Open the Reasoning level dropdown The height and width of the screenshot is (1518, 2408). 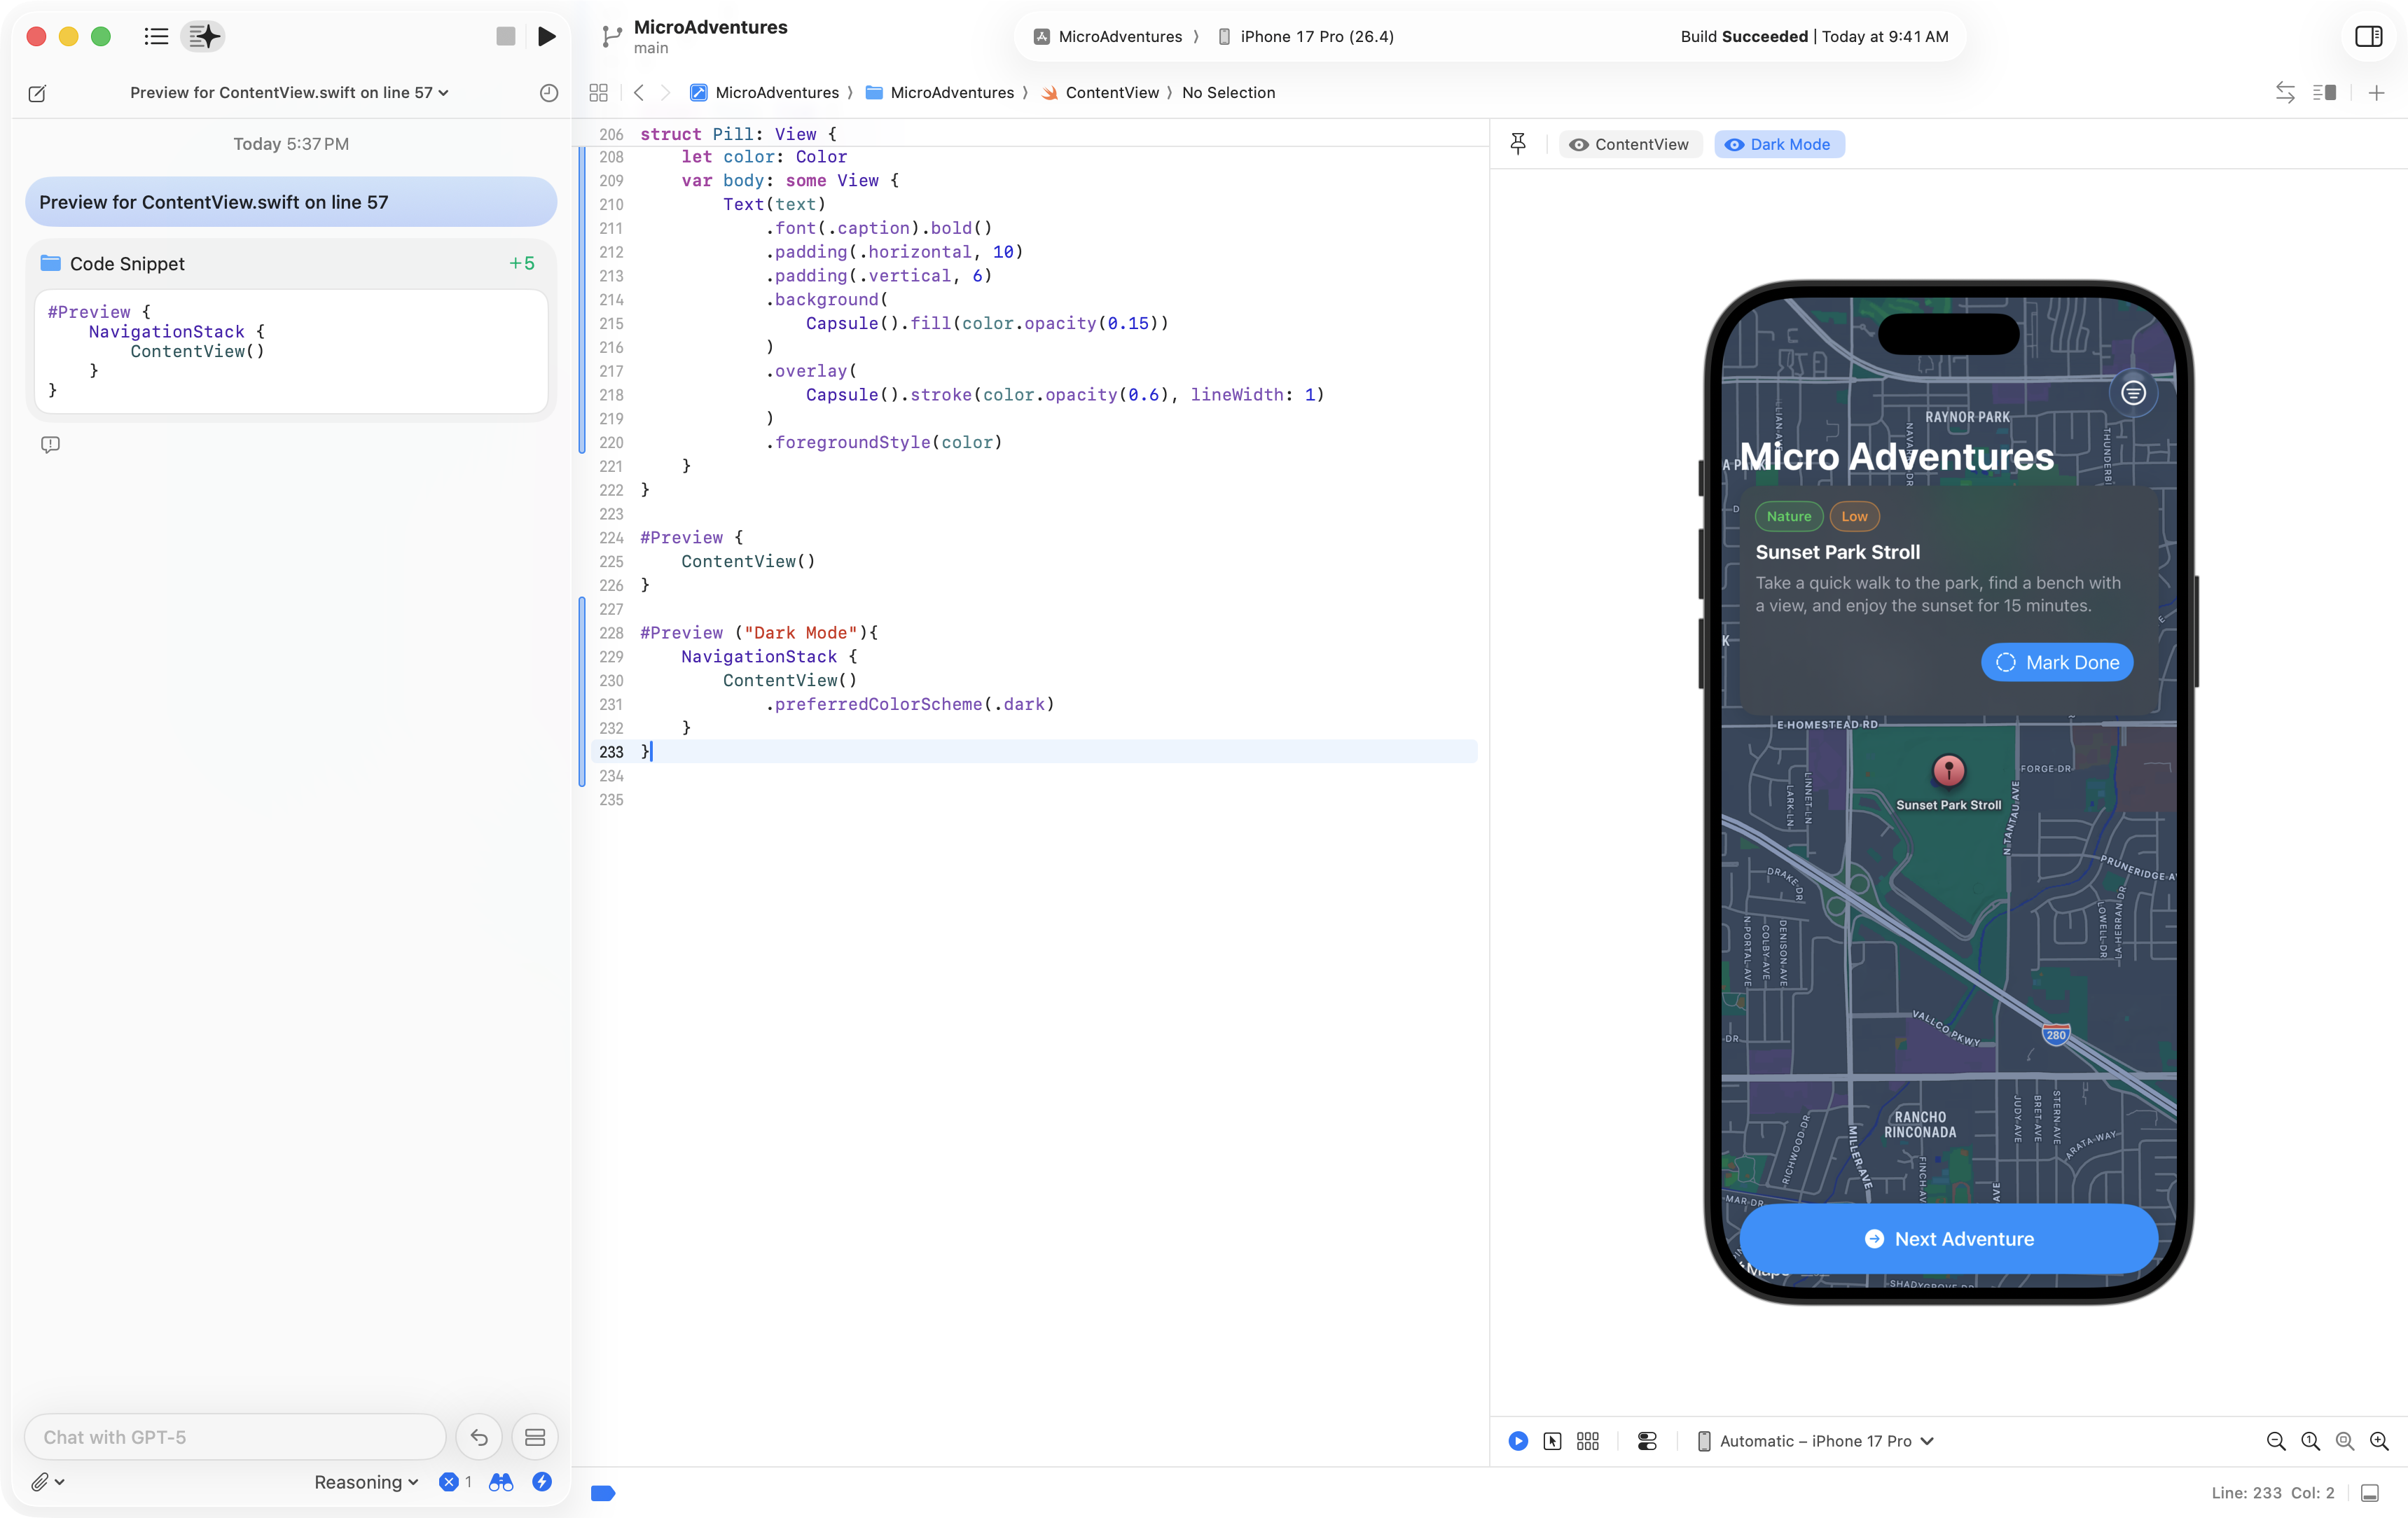366,1482
